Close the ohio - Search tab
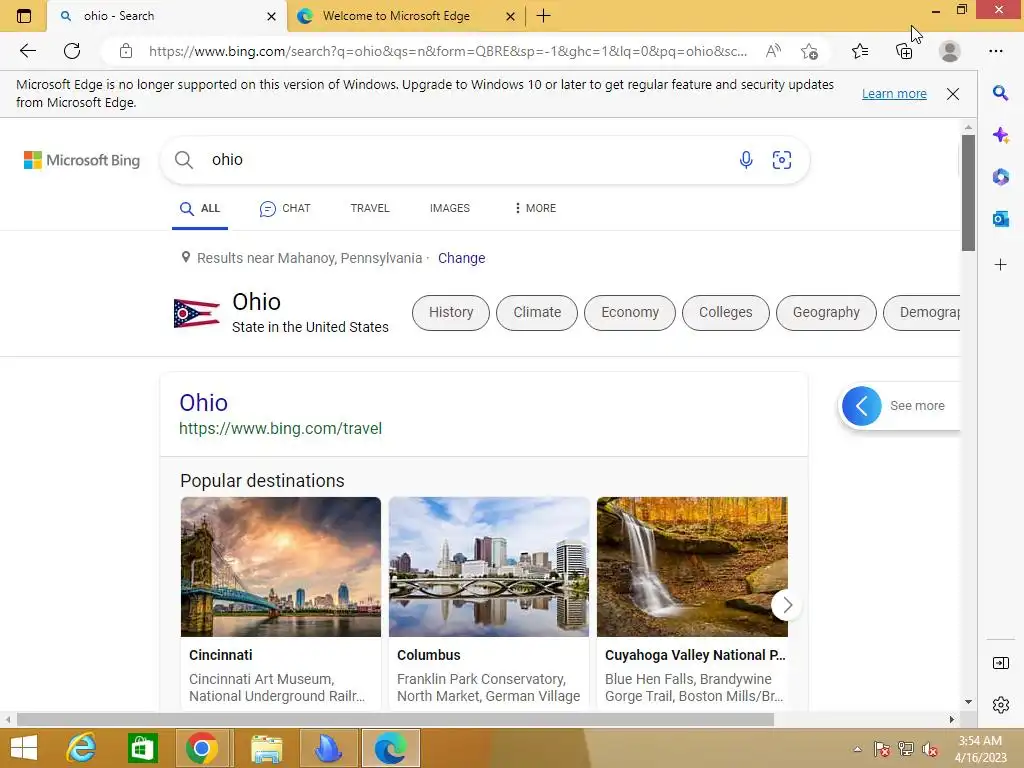 point(272,16)
